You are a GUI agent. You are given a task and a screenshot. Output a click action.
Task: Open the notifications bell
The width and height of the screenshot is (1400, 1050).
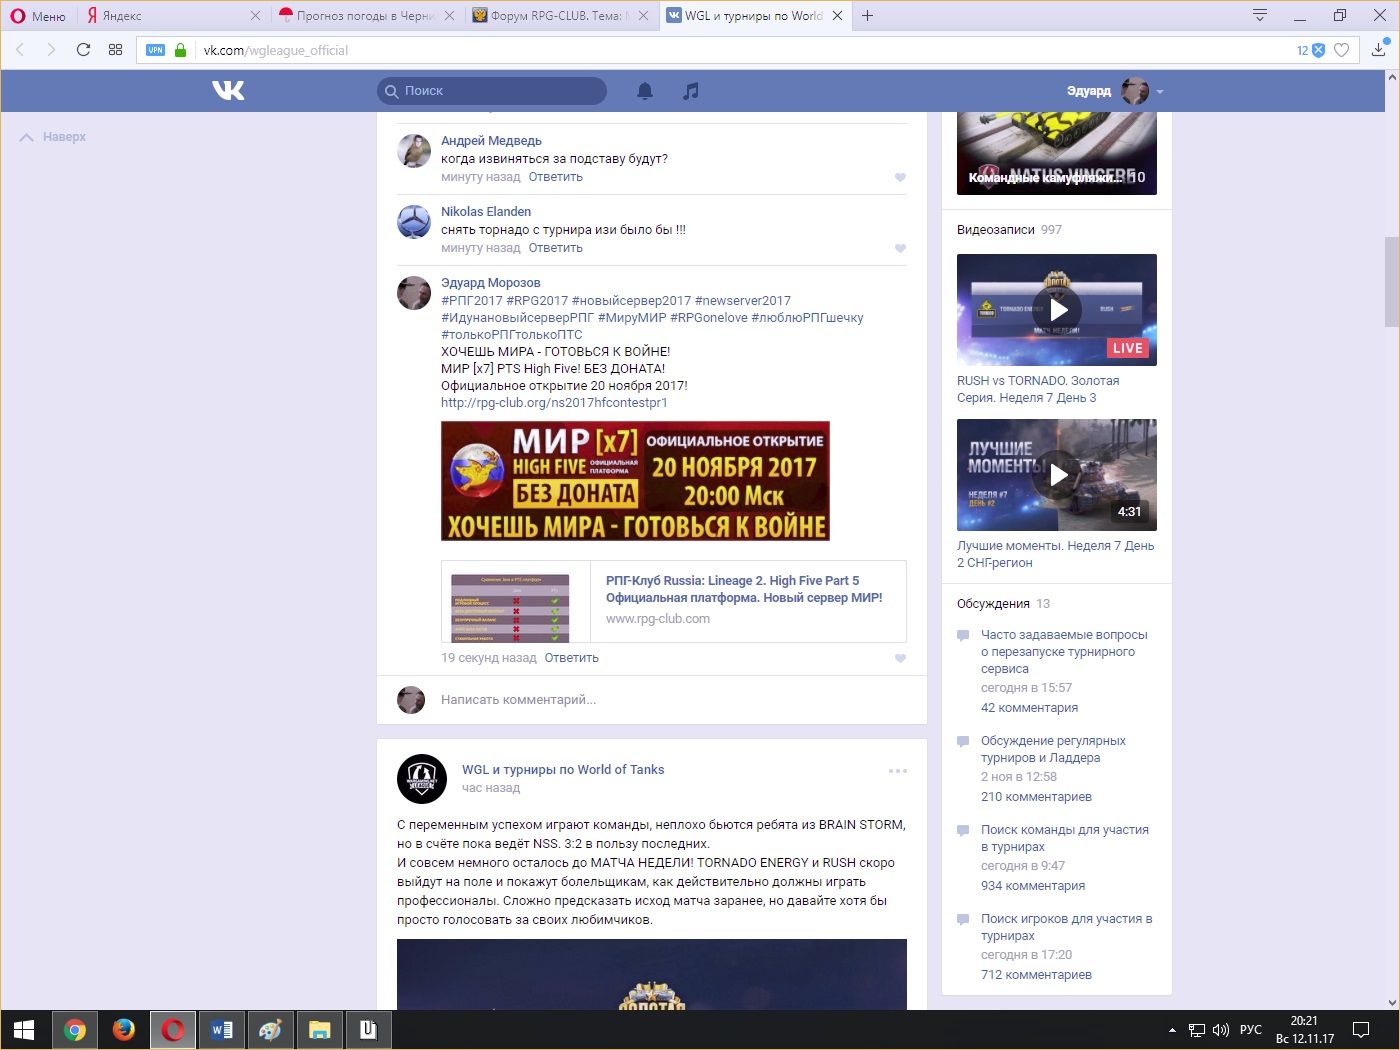pos(645,91)
